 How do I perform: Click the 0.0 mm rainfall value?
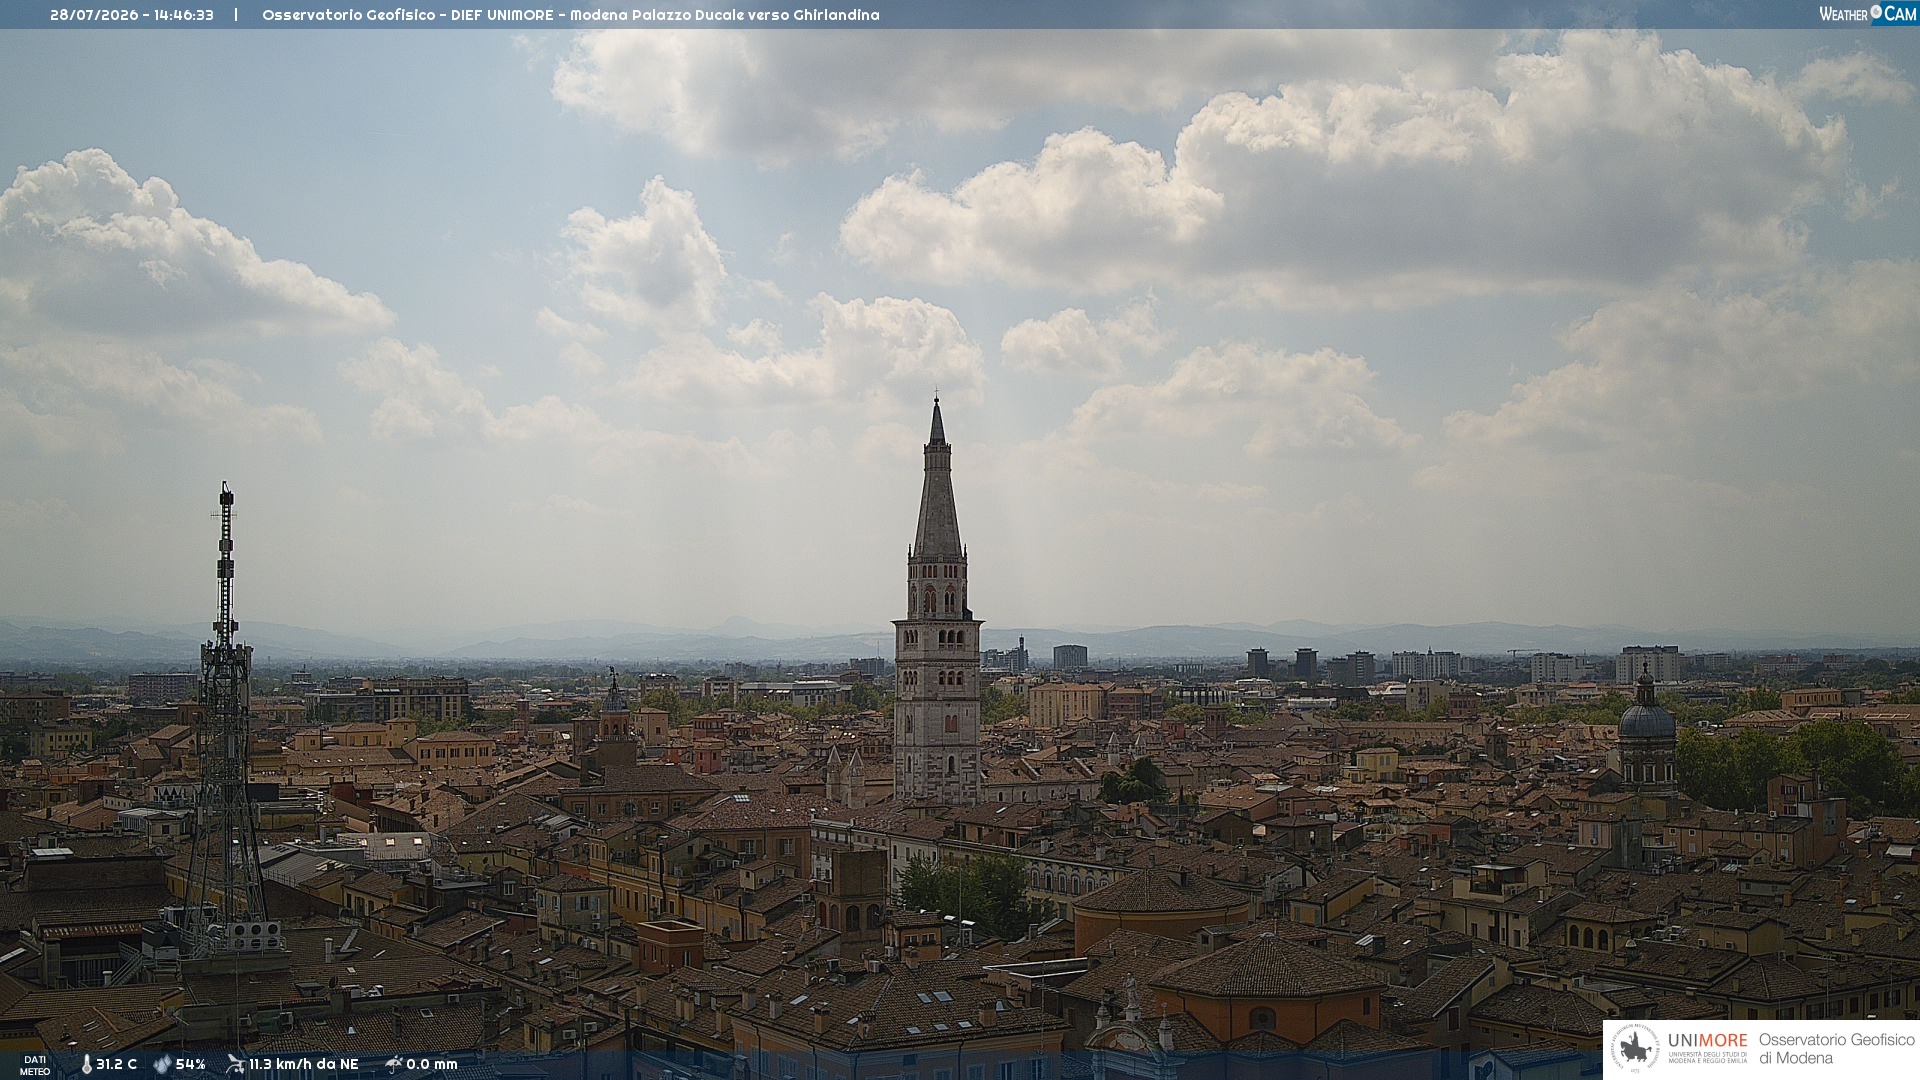tap(432, 1065)
